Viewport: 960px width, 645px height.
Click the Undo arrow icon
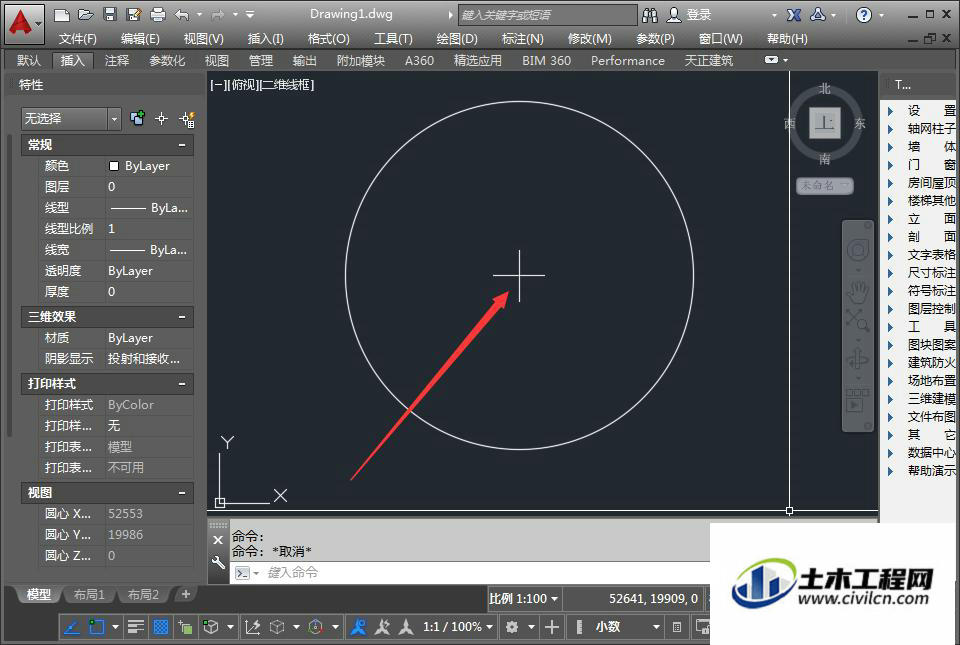(182, 14)
